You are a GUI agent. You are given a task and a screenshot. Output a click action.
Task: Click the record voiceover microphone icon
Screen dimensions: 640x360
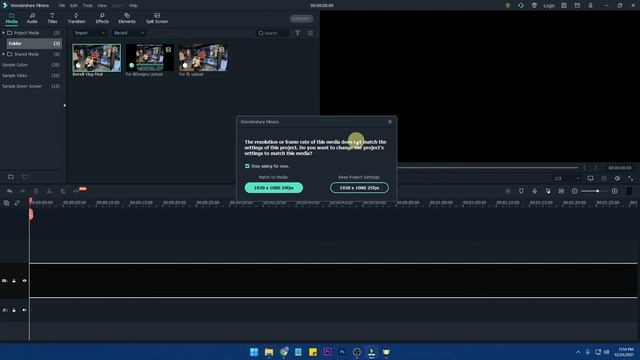coord(535,191)
